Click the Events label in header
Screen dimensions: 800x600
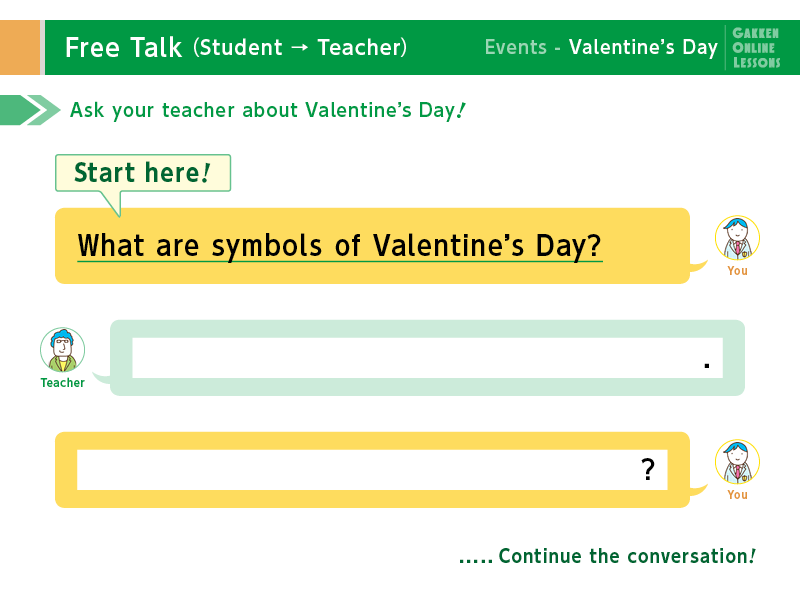515,47
